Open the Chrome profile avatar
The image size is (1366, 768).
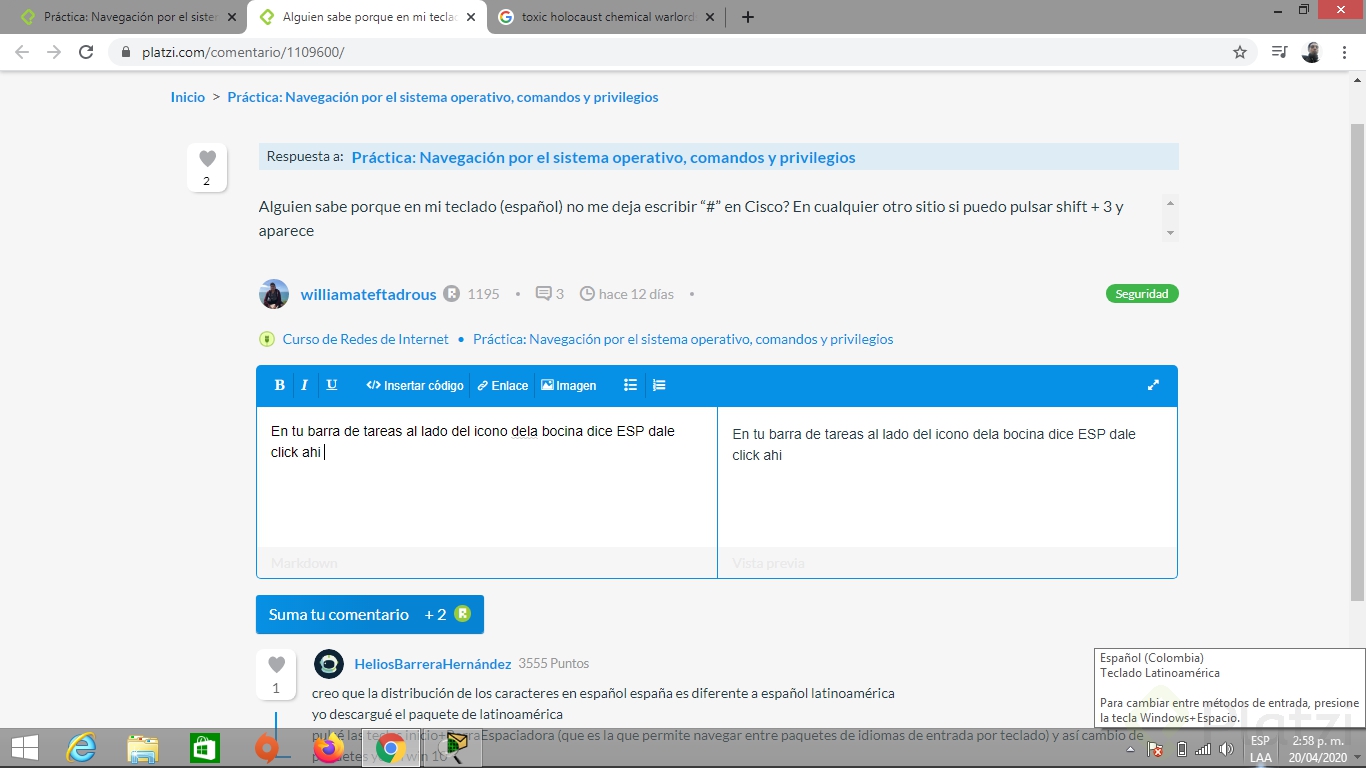click(x=1312, y=52)
